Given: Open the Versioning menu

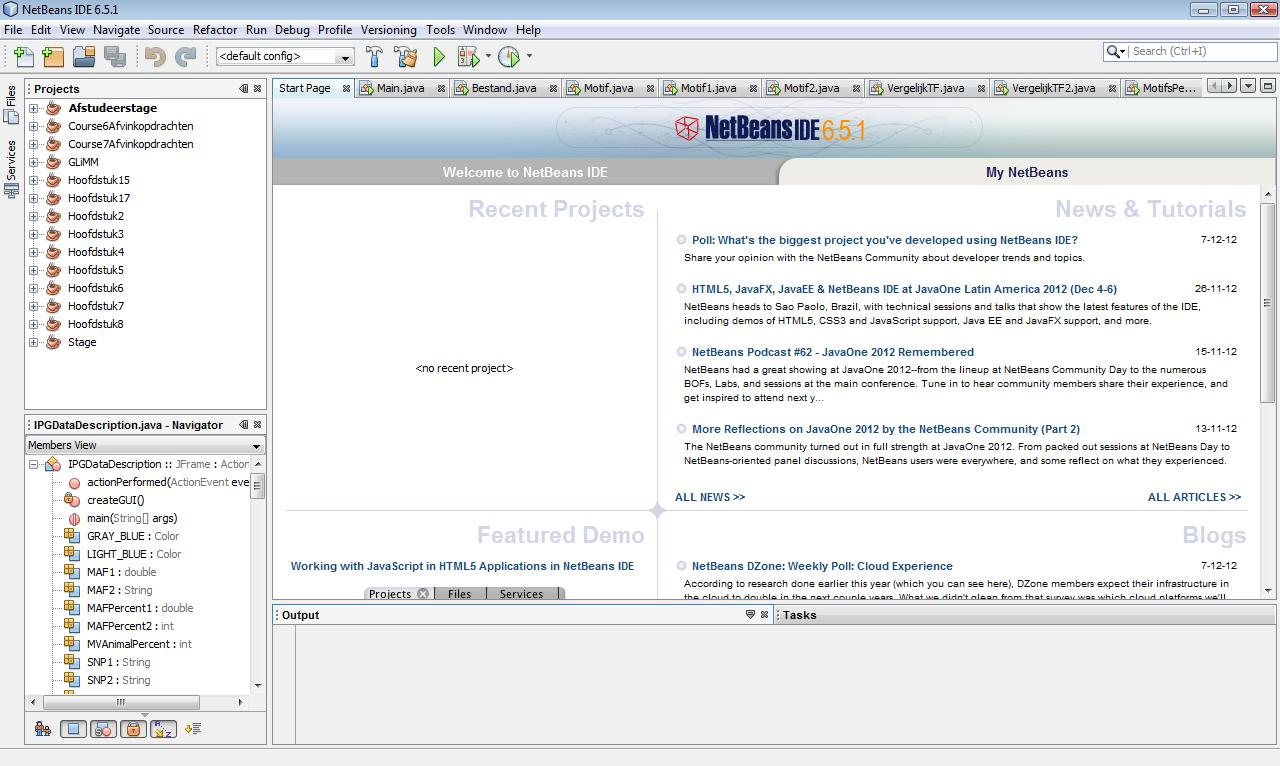Looking at the screenshot, I should click(388, 30).
